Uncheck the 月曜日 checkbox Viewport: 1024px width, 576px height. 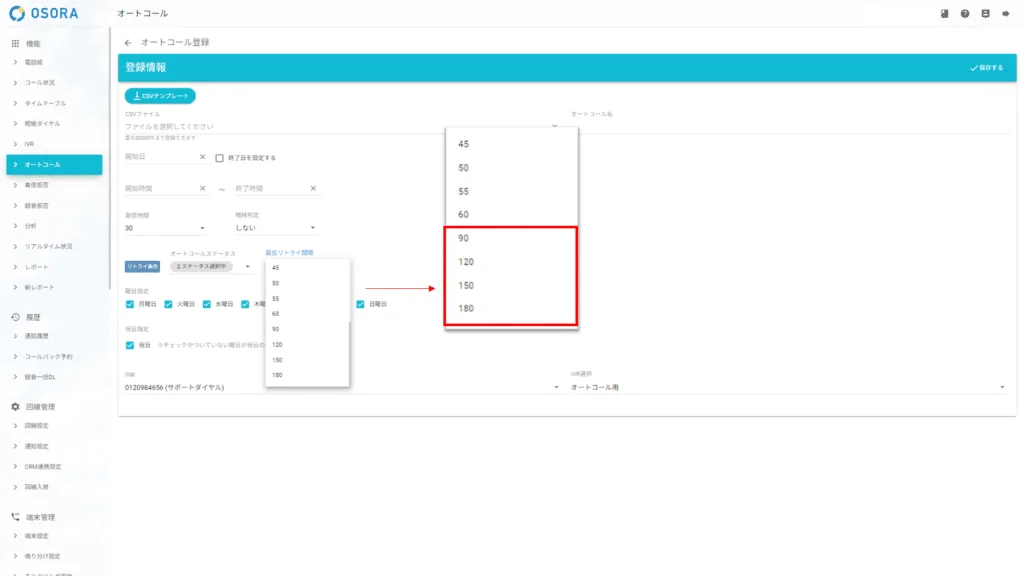click(130, 304)
